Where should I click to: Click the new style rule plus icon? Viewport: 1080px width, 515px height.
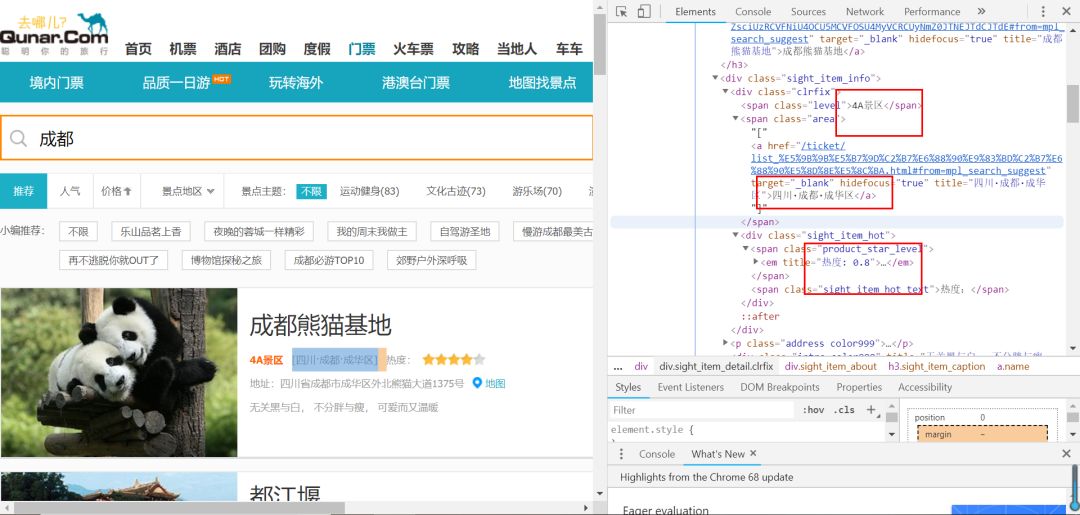click(x=871, y=409)
